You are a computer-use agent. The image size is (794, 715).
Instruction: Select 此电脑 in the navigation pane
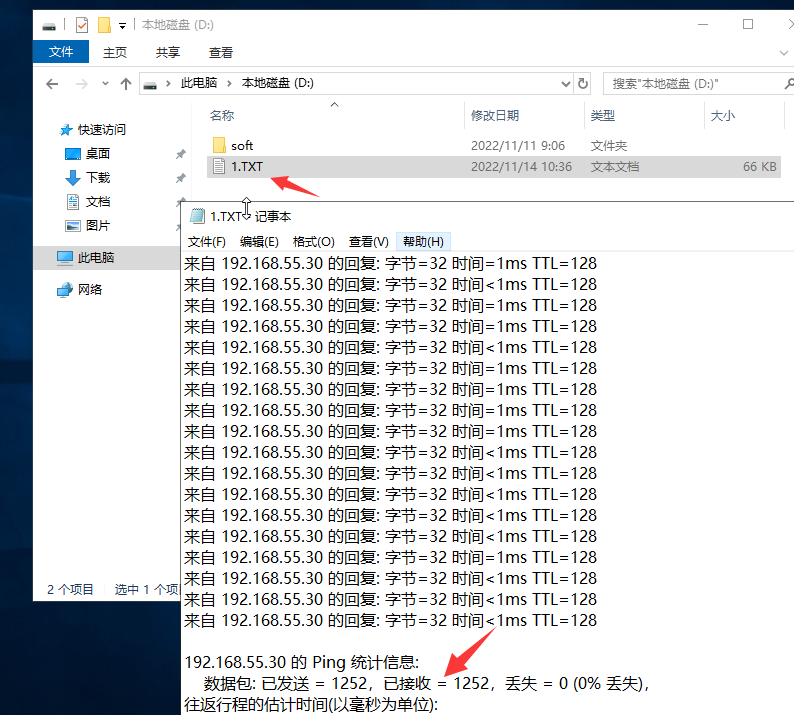click(x=96, y=258)
